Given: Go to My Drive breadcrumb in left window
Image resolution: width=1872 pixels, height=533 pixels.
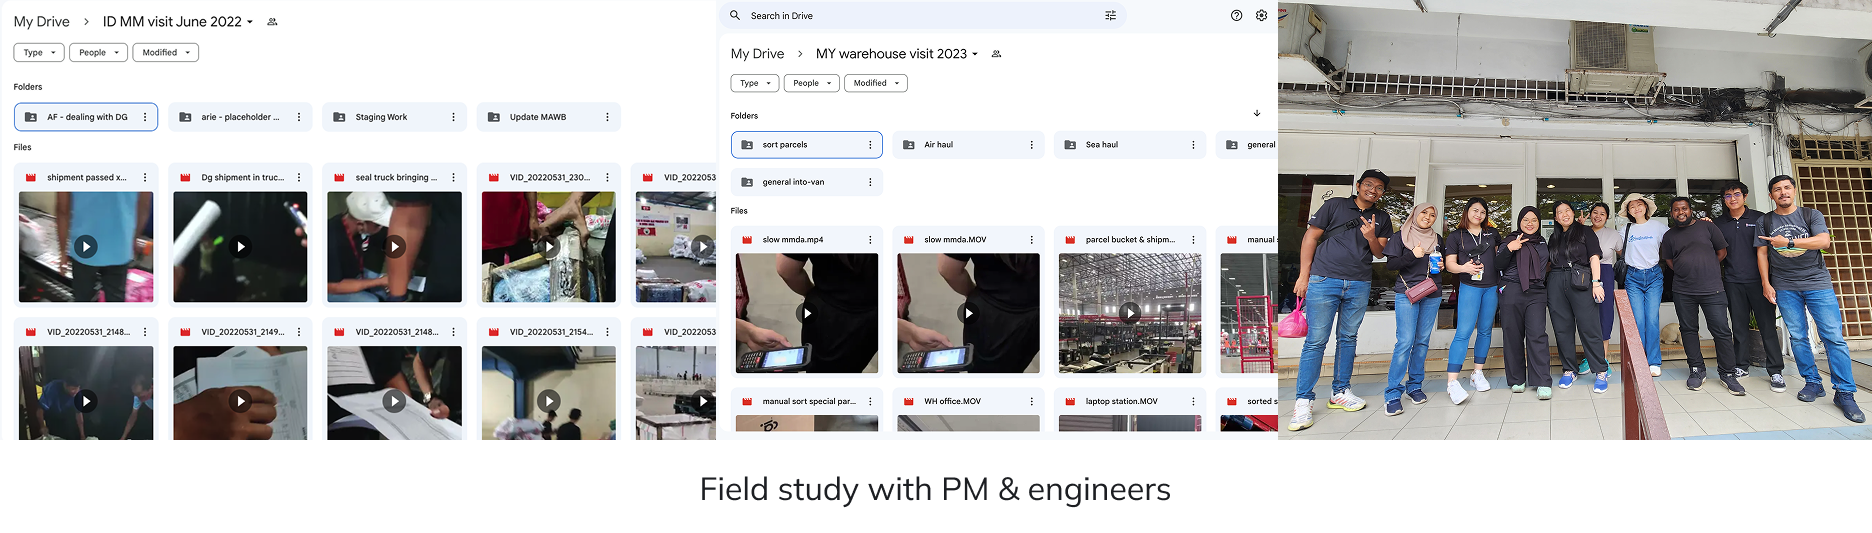Looking at the screenshot, I should 42,22.
